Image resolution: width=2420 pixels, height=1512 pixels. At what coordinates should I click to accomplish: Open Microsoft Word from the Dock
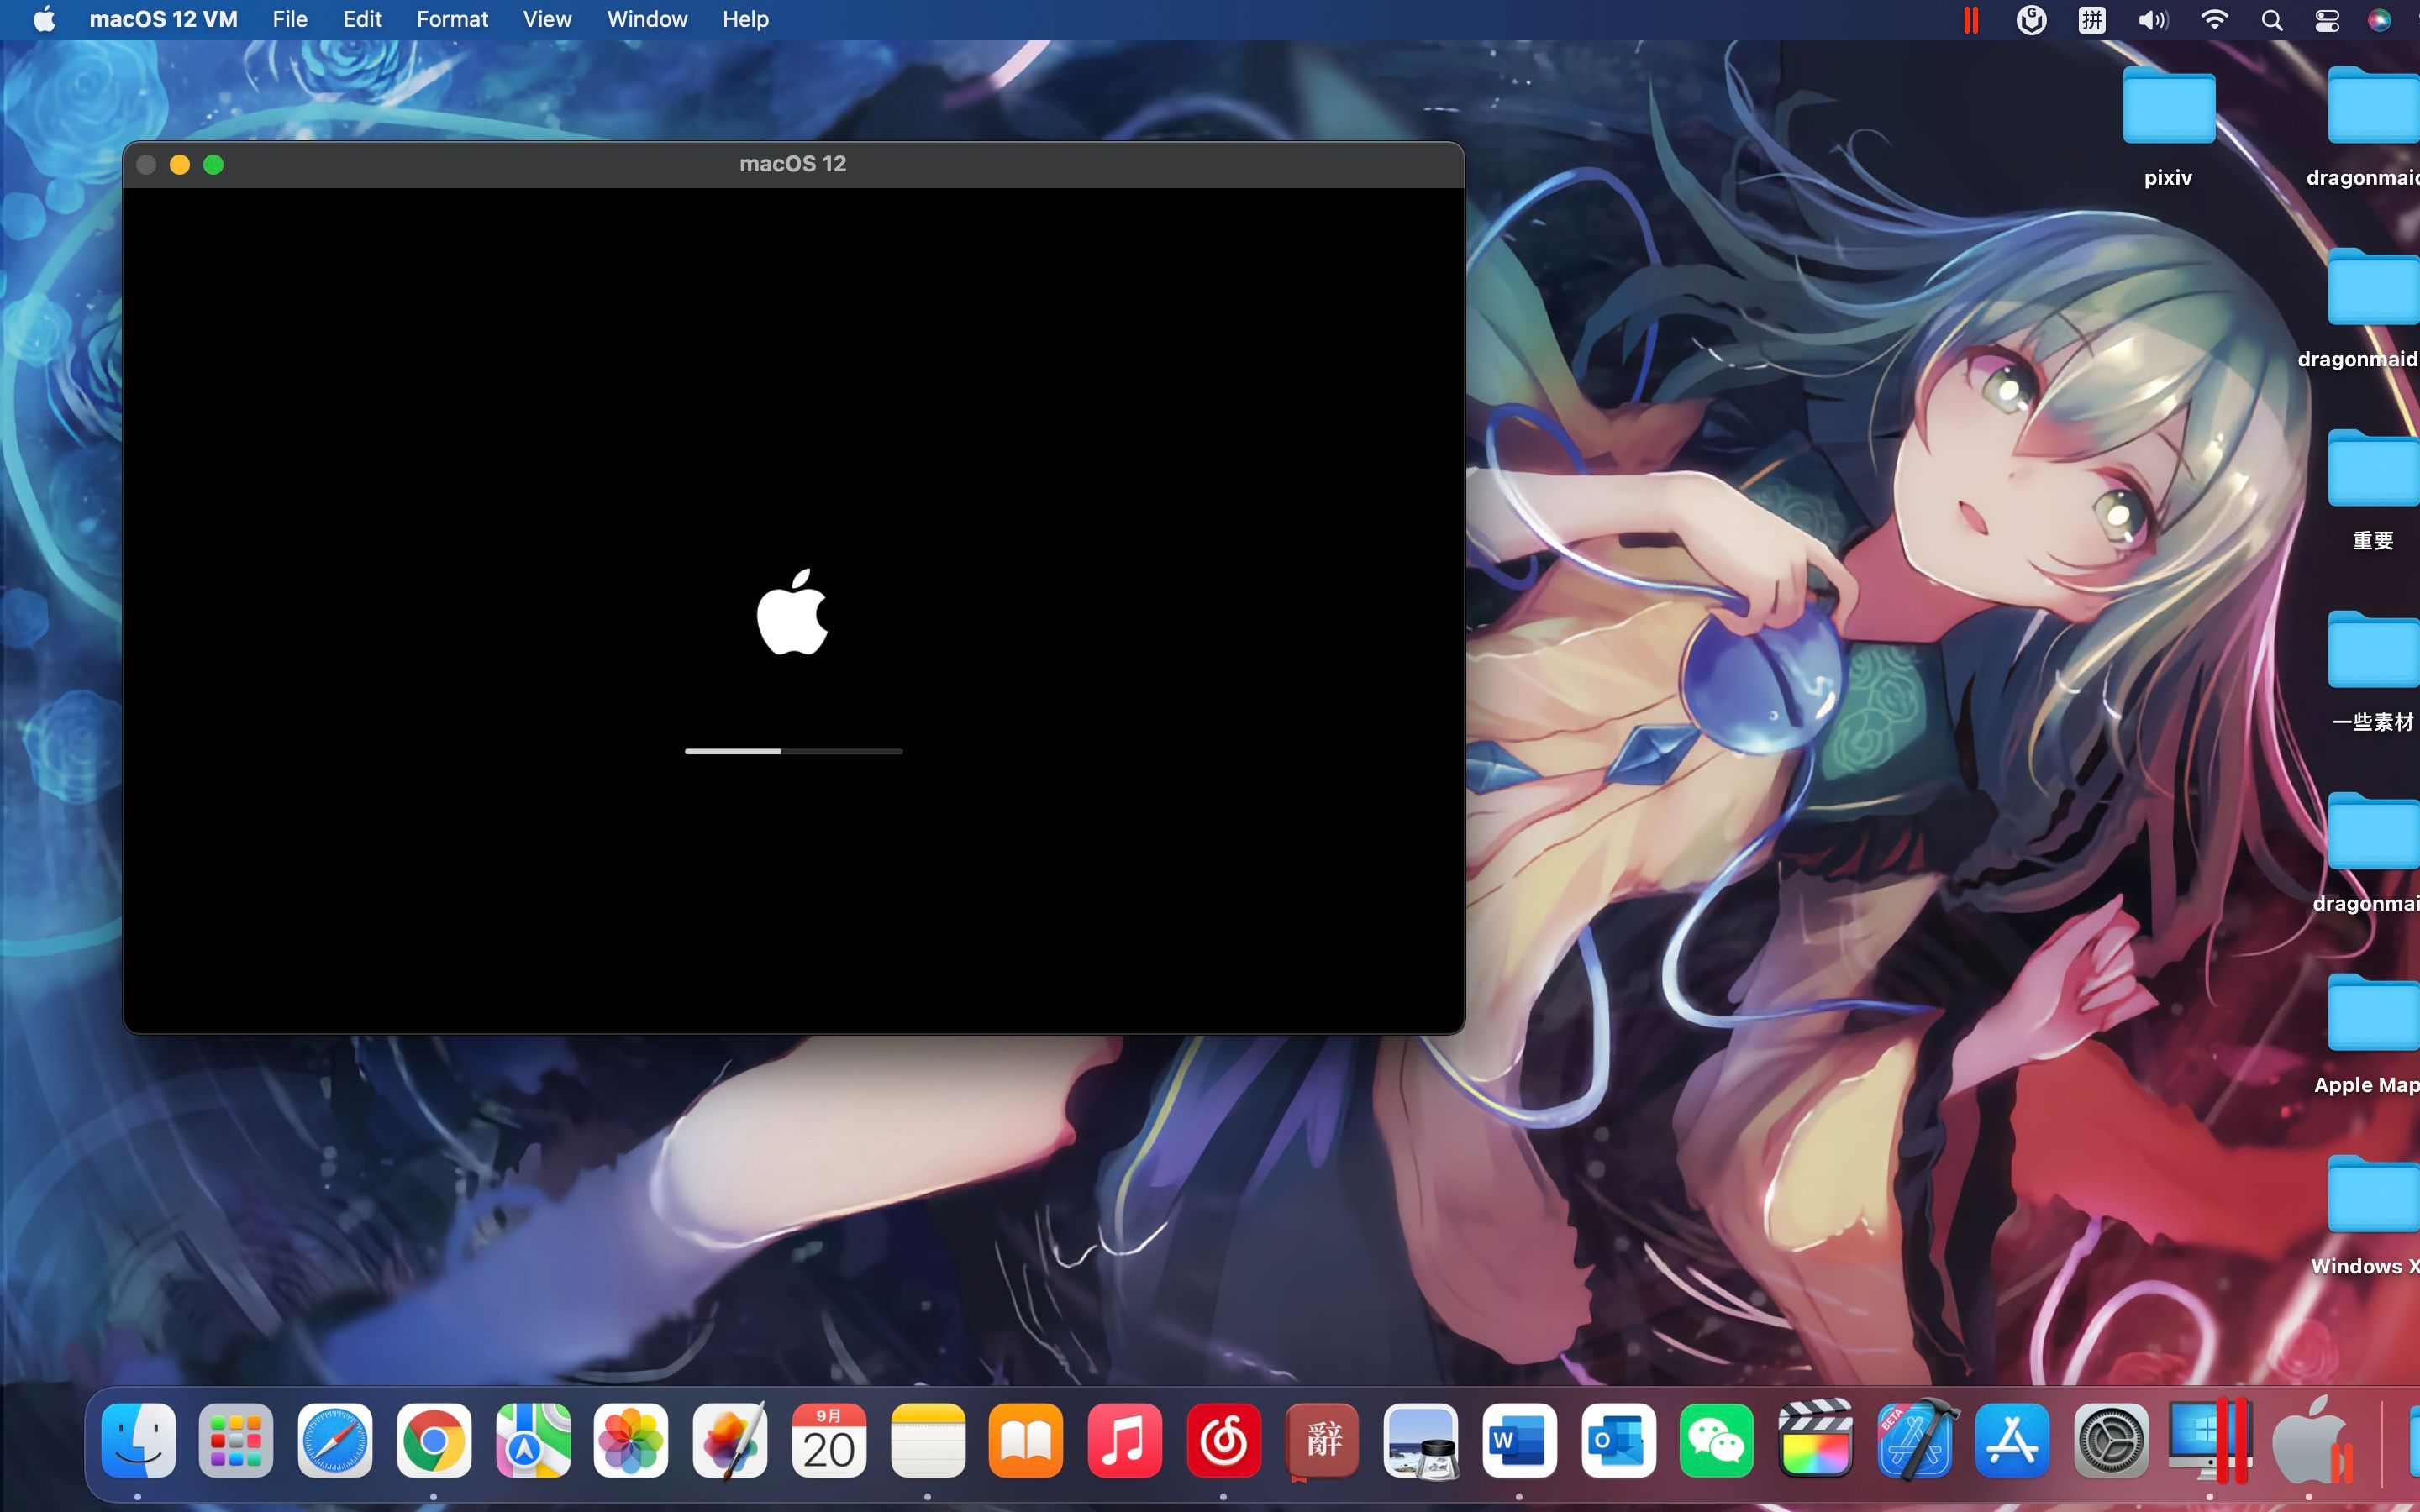(x=1520, y=1441)
